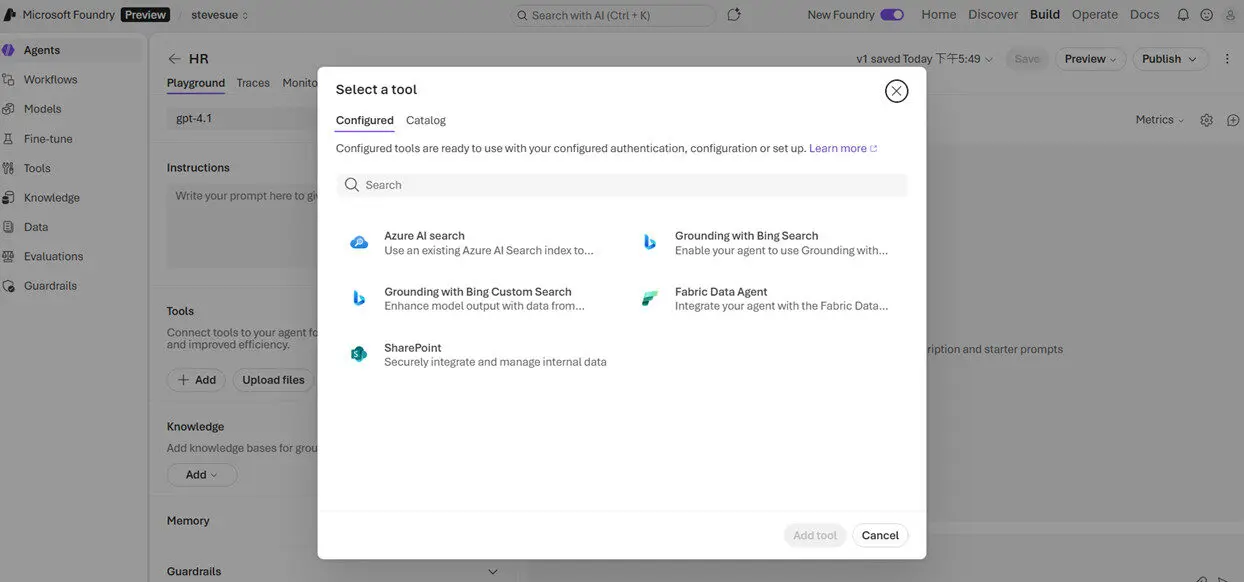This screenshot has width=1244, height=582.
Task: Open notifications bell icon
Action: tap(1183, 15)
